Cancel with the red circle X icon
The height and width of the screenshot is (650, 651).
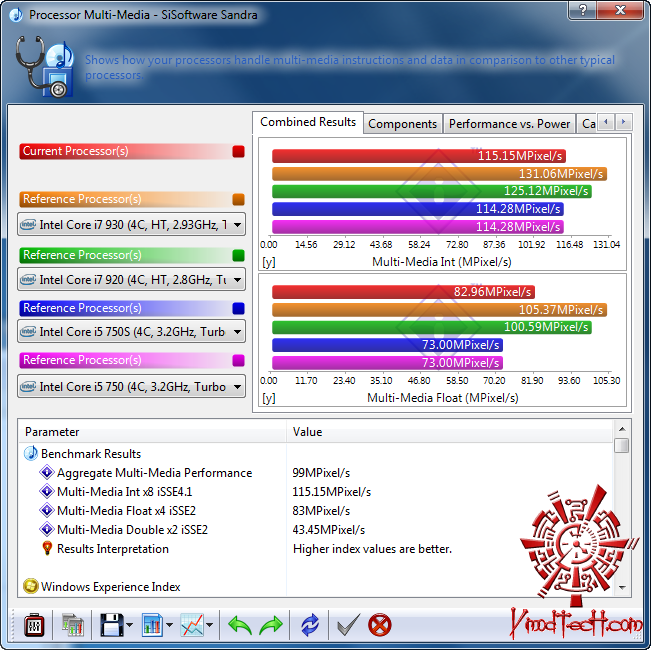pyautogui.click(x=379, y=625)
